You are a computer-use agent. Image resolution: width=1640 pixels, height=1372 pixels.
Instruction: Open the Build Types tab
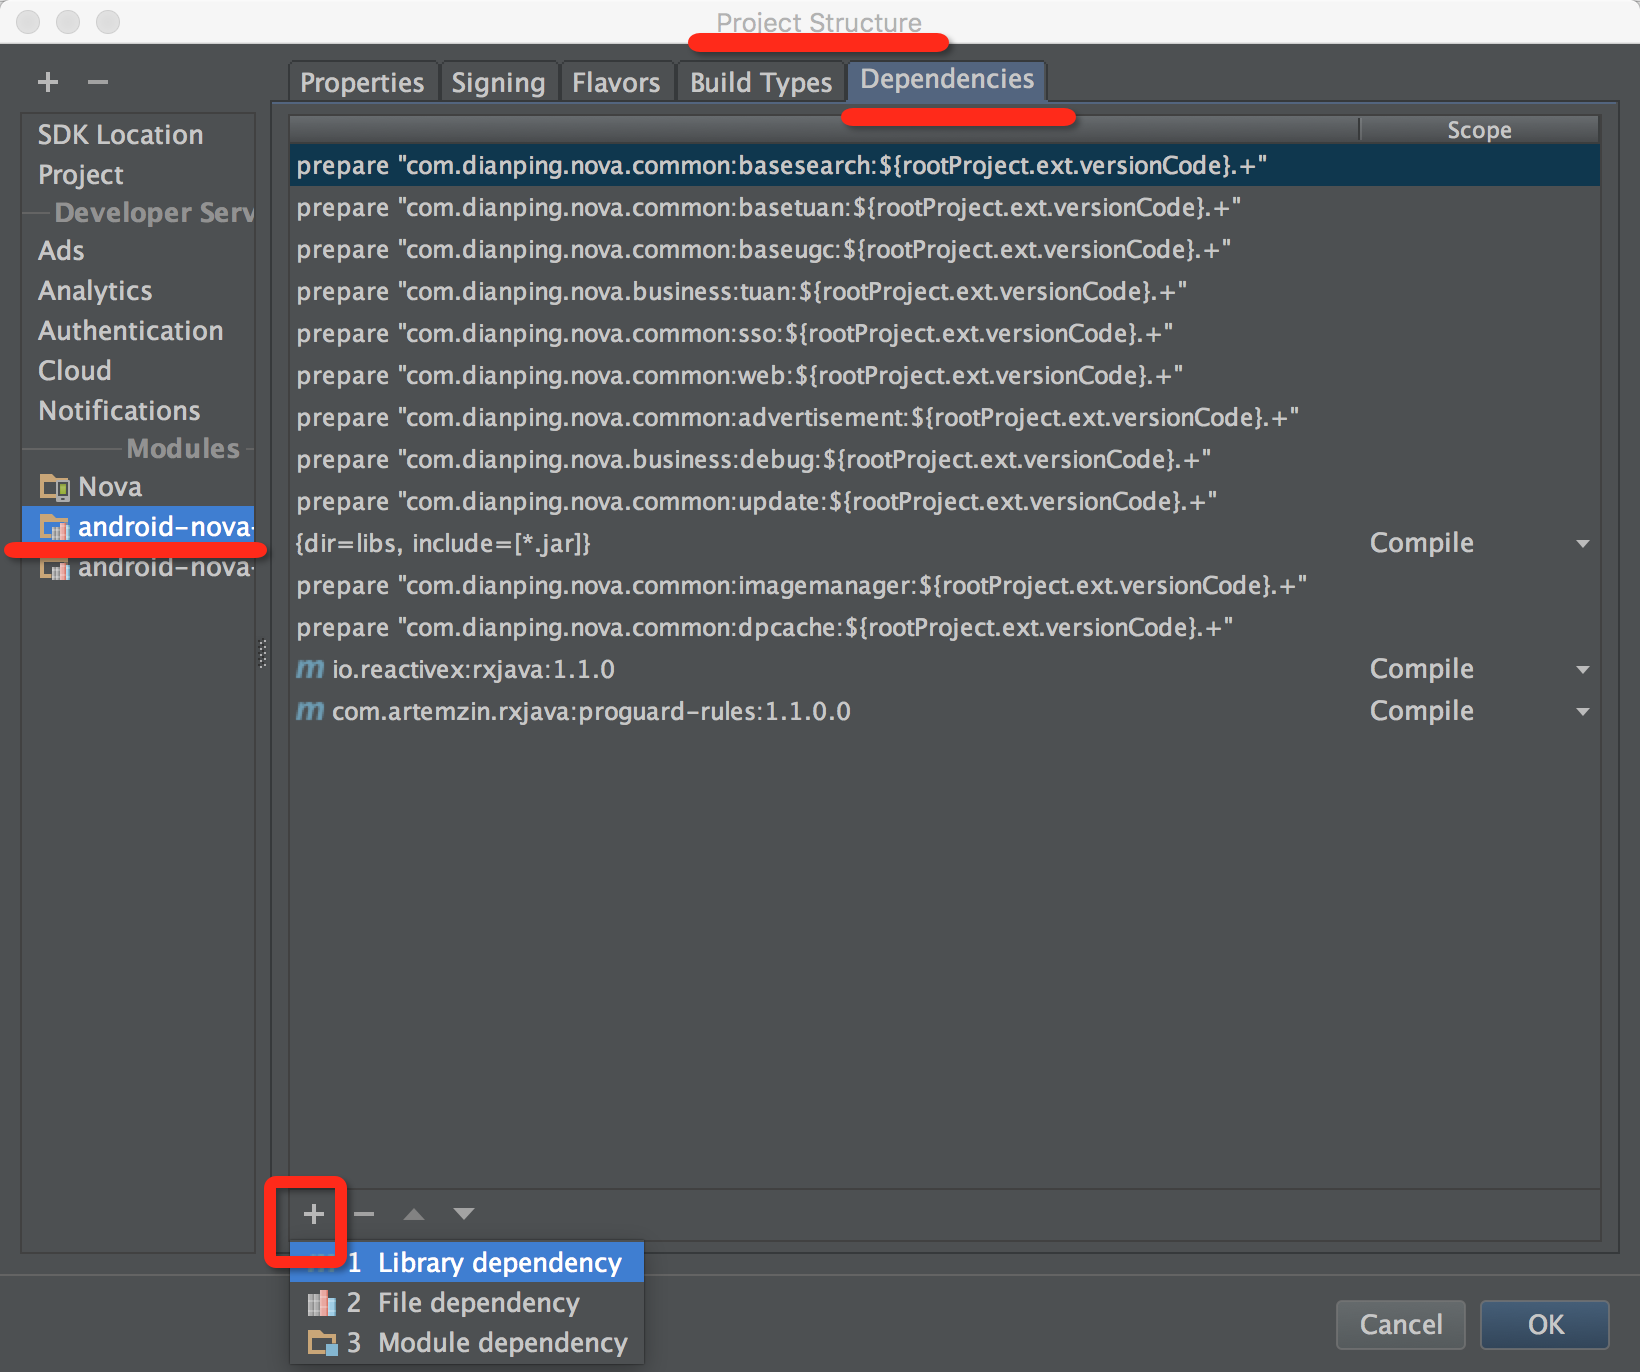tap(761, 82)
